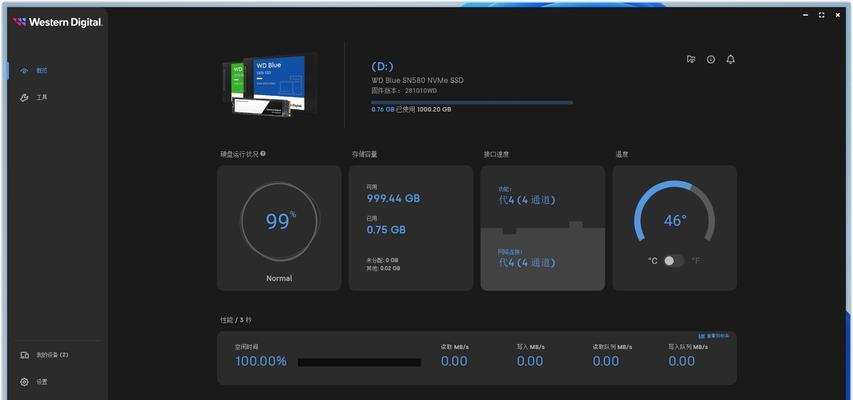Toggle the °C / °F temperature switch
The image size is (853, 400).
[674, 261]
